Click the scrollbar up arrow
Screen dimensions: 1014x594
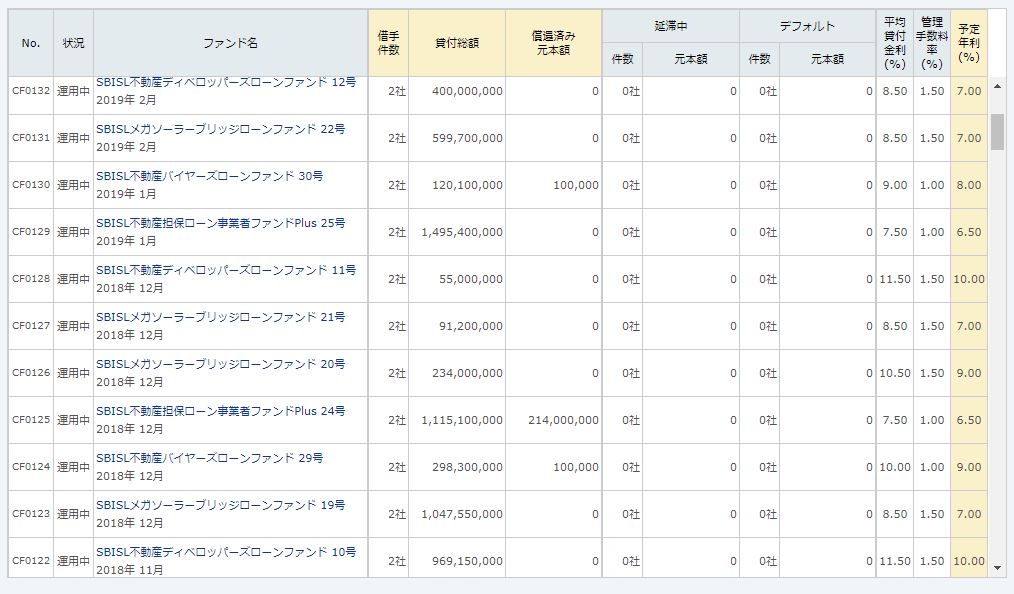[997, 87]
